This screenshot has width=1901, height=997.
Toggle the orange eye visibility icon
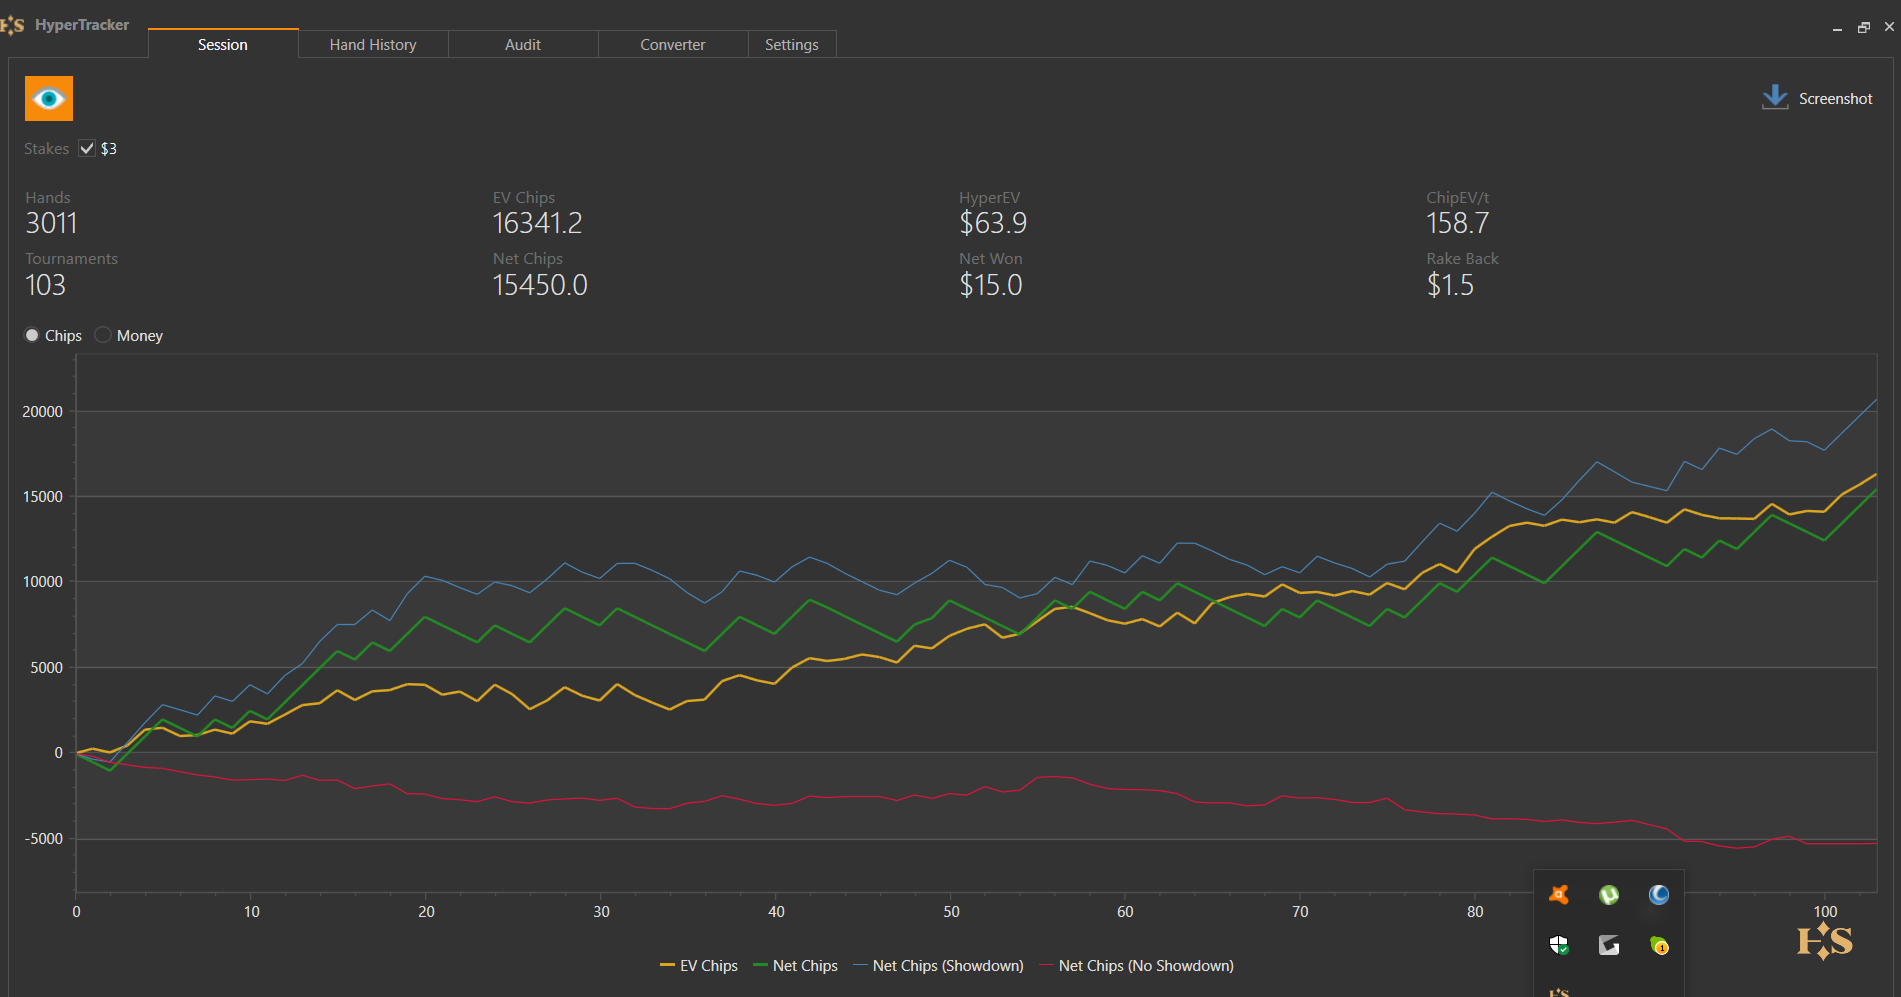[49, 98]
